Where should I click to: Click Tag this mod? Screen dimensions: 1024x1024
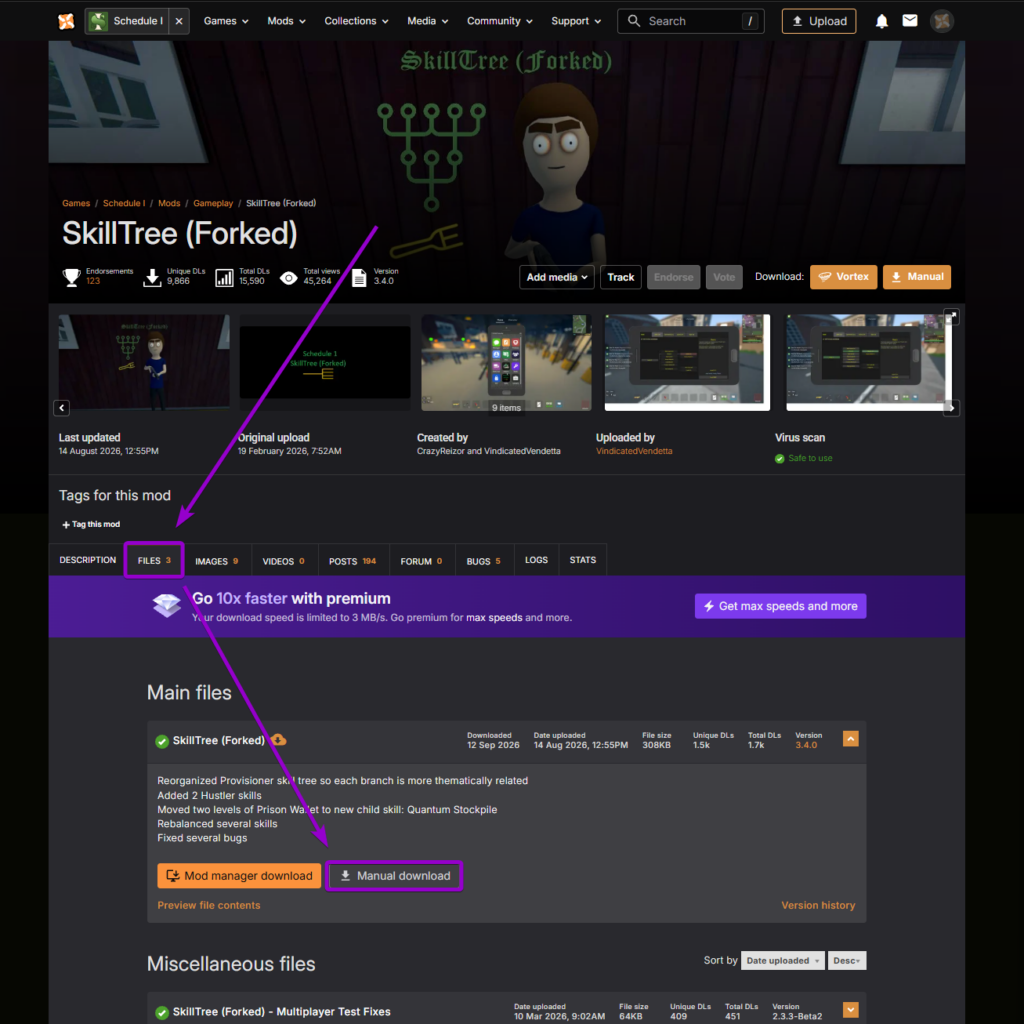click(x=91, y=524)
